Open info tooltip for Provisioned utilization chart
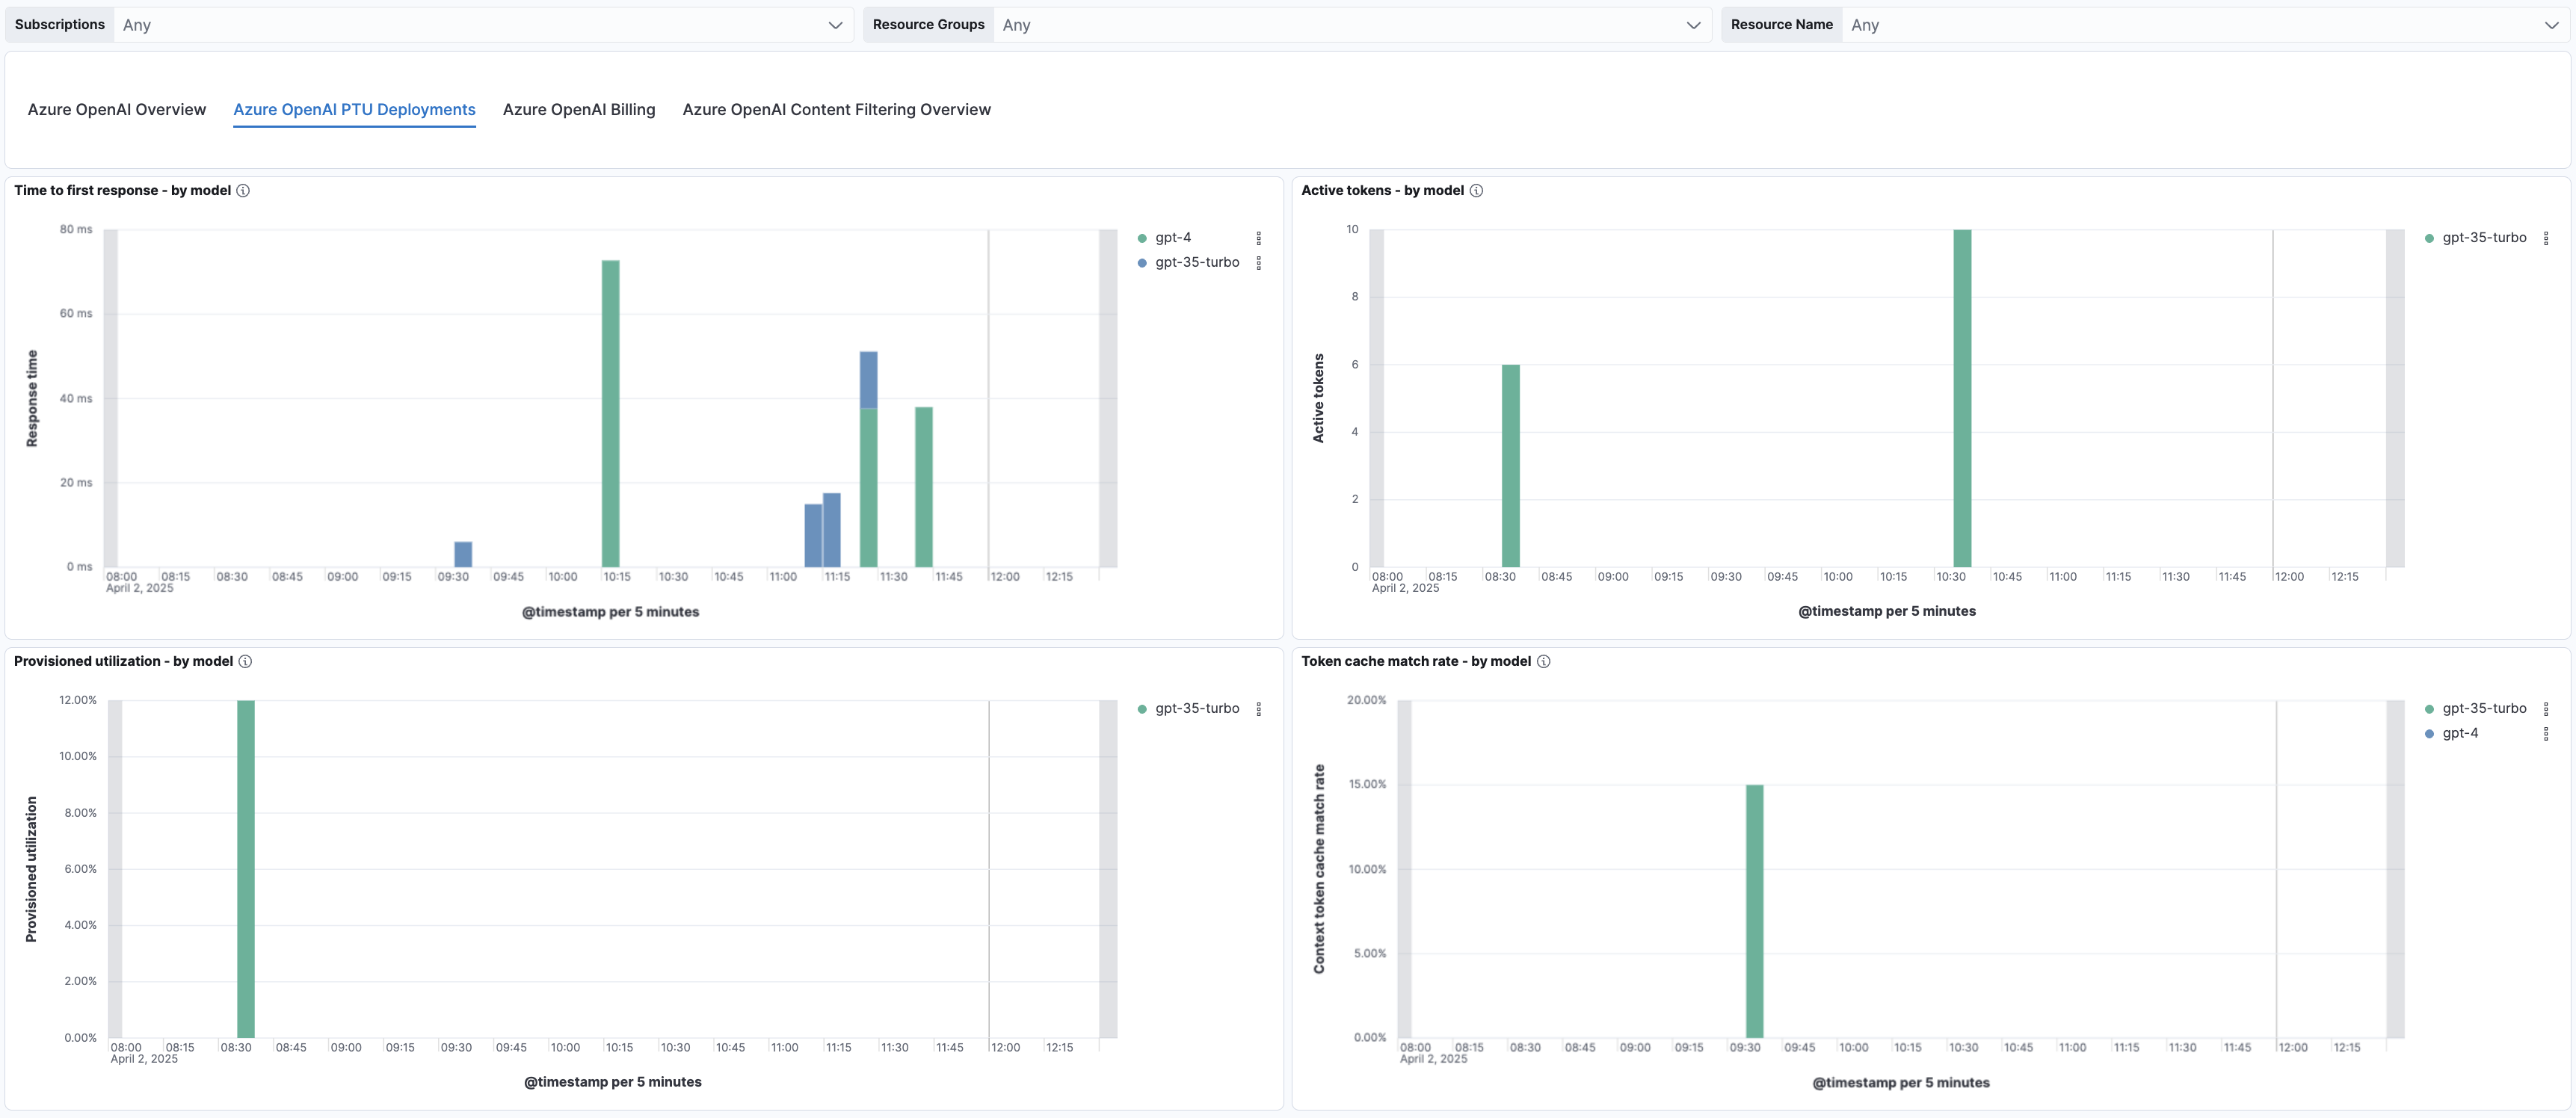This screenshot has height=1118, width=2576. pyautogui.click(x=245, y=661)
